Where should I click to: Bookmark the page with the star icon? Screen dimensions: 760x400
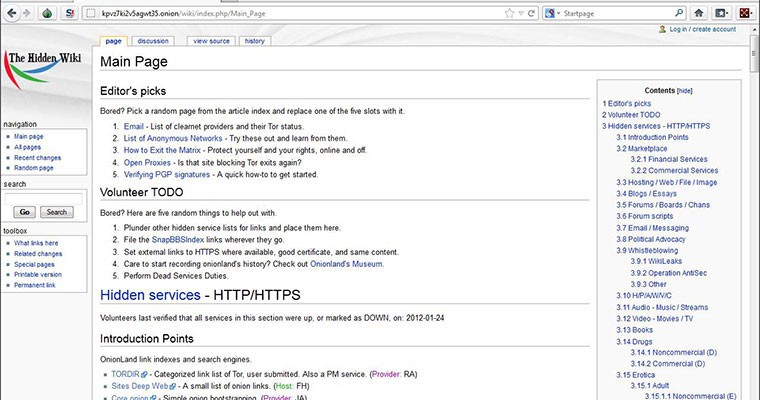click(x=509, y=14)
